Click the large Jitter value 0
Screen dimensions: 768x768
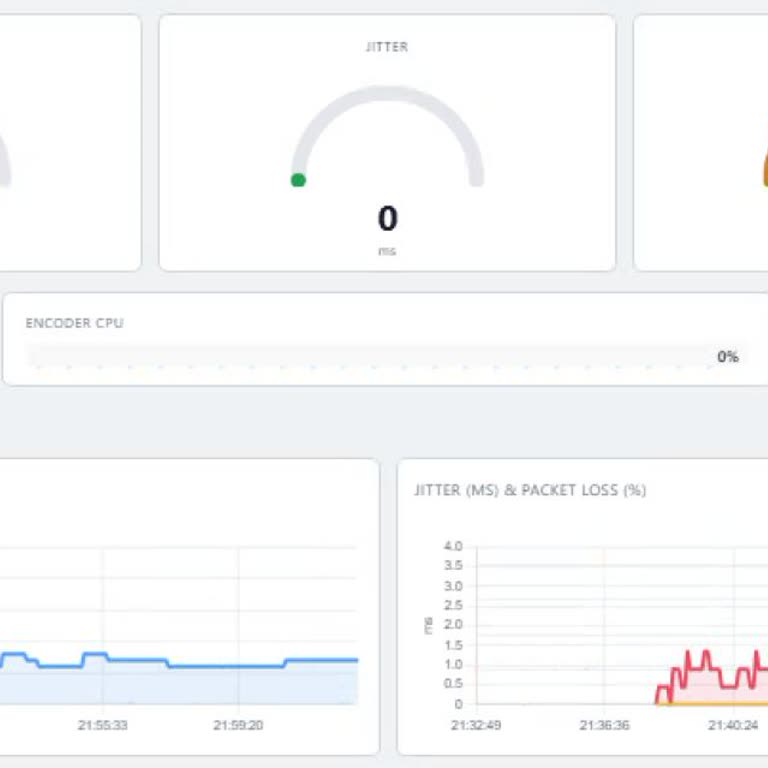pos(387,218)
